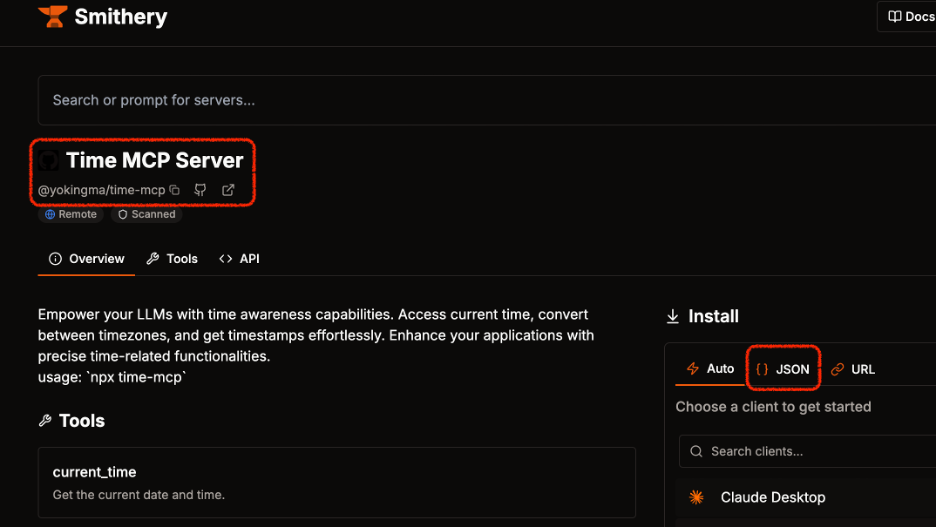Click the @yokingma/time-mcp handle text

pyautogui.click(x=101, y=190)
